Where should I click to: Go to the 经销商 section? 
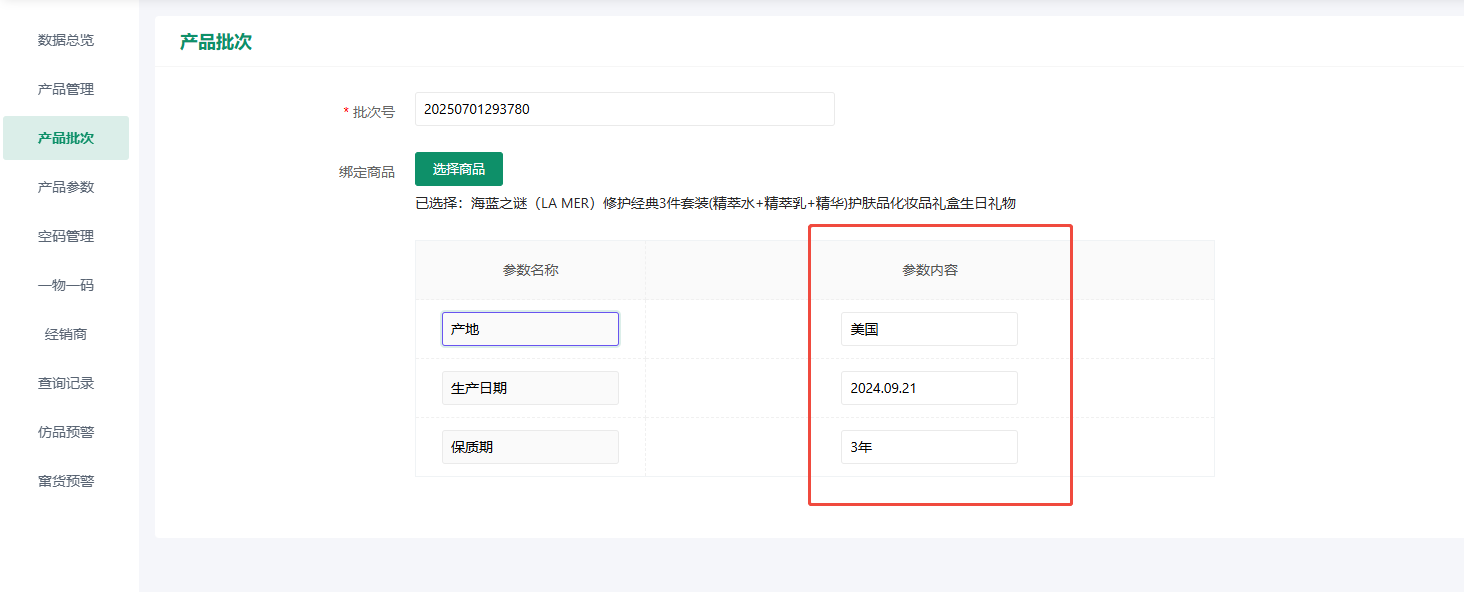click(66, 334)
